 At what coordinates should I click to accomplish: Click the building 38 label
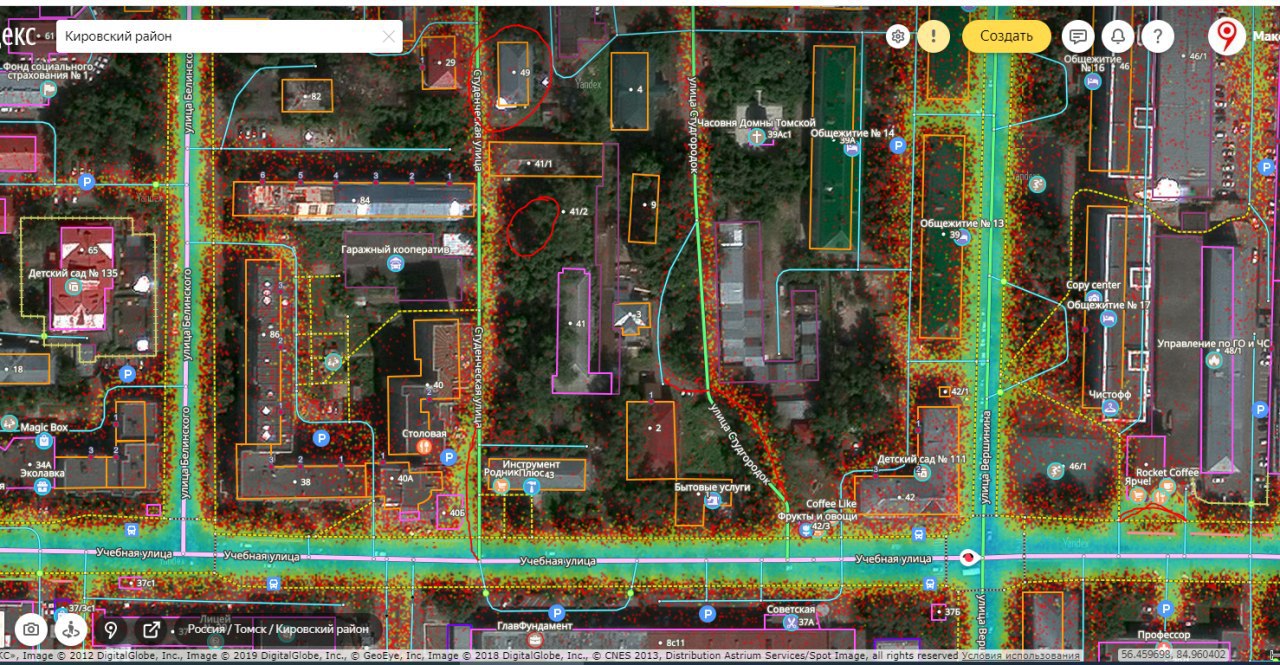(x=305, y=482)
